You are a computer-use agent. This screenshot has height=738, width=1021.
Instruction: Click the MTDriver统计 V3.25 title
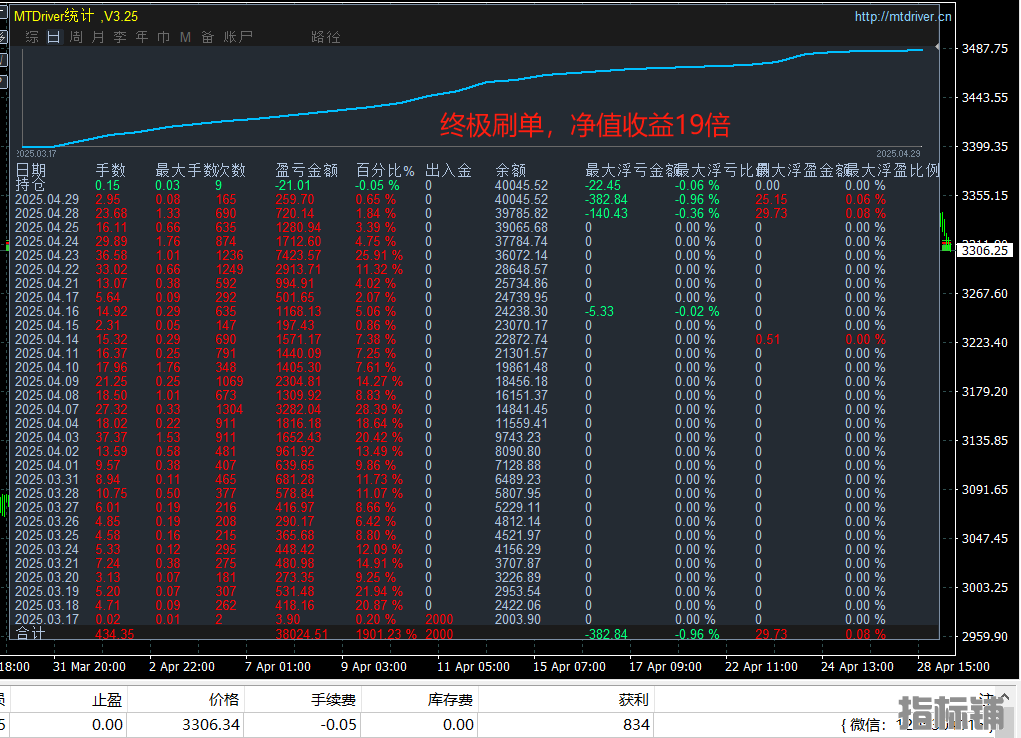pos(76,16)
